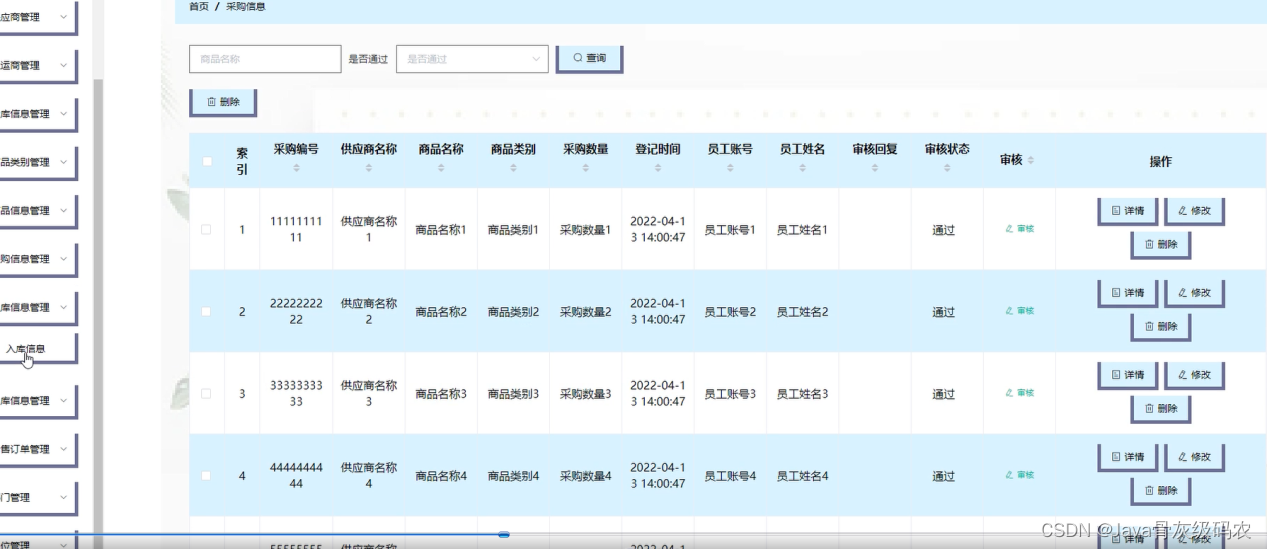1267x549 pixels.
Task: Click 修改 for row 4
Action: (1194, 456)
